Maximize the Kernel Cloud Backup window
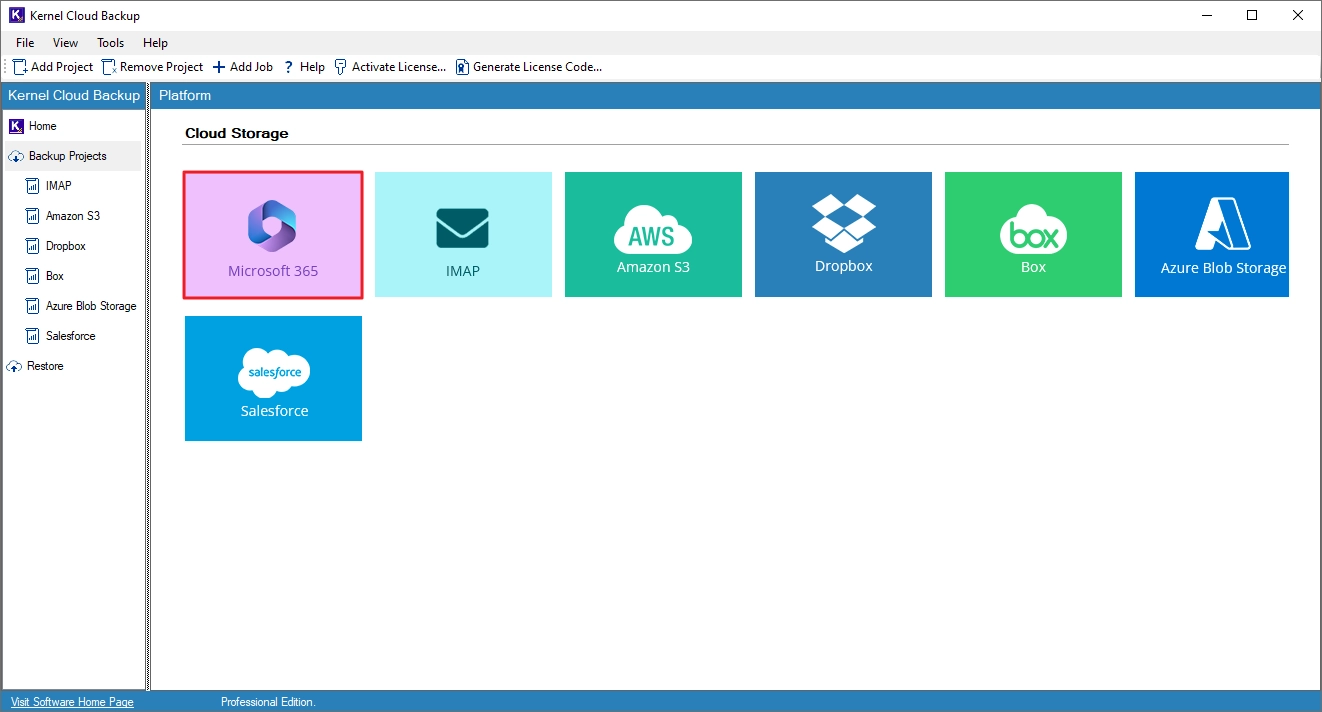 tap(1252, 15)
